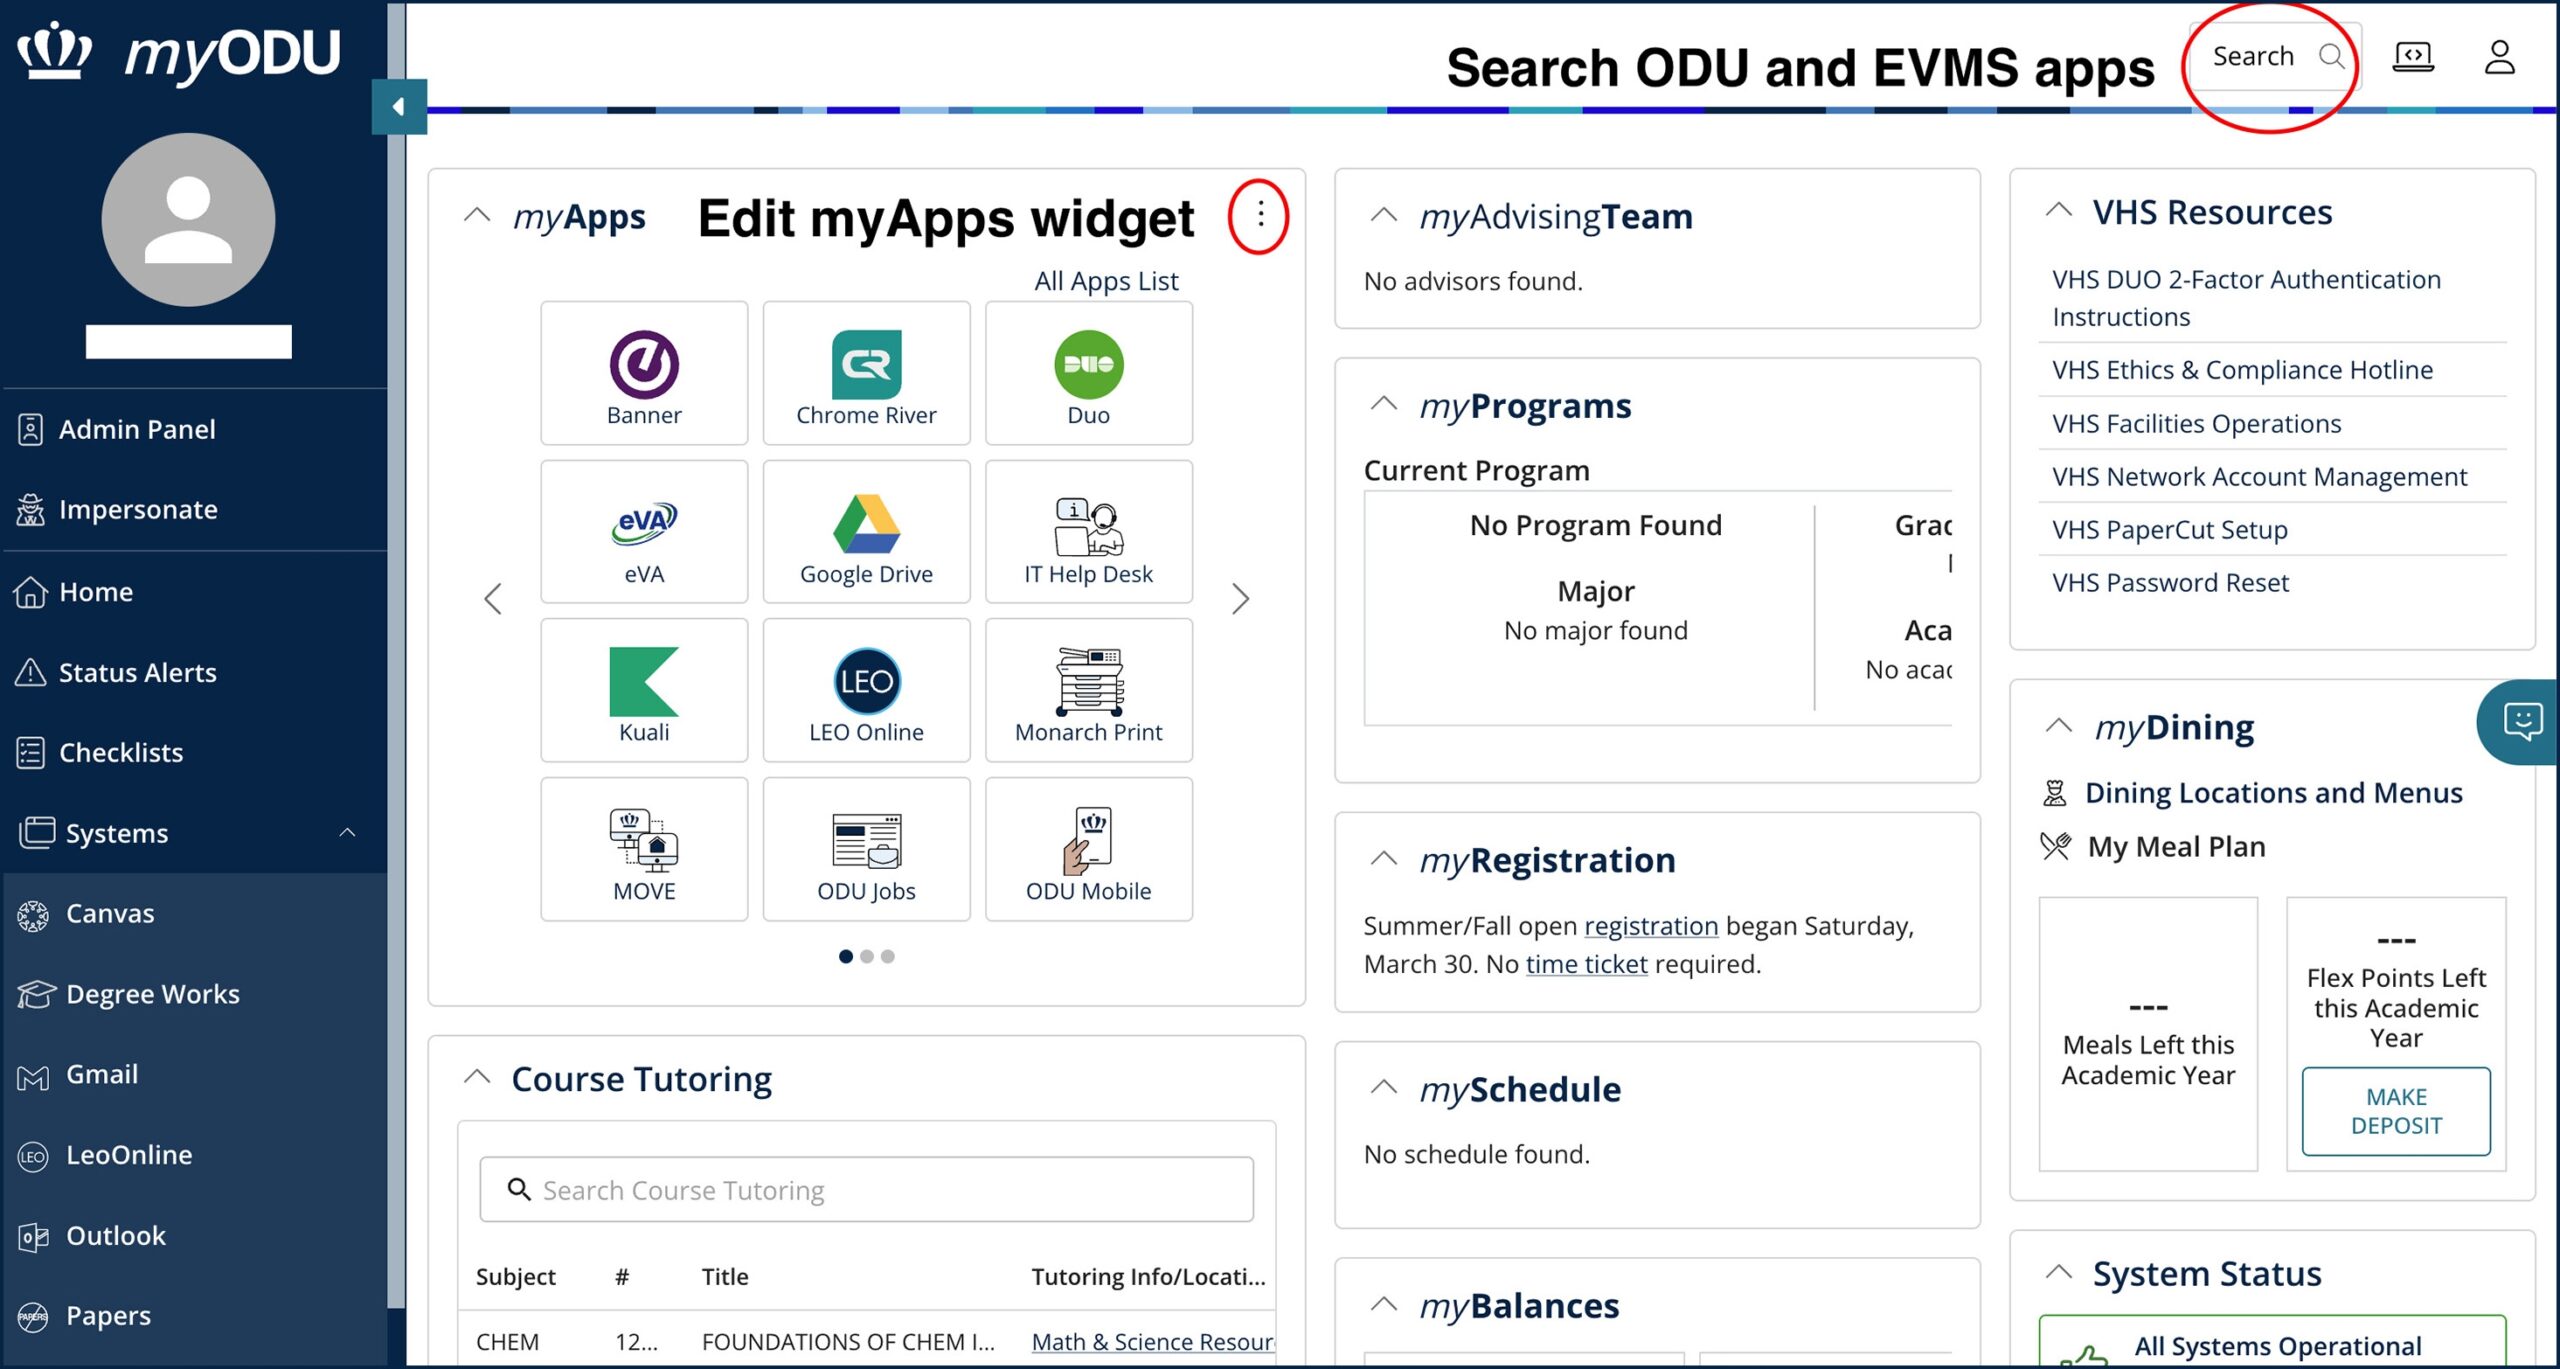The width and height of the screenshot is (2560, 1369).
Task: Collapse the Systems section in sidebar
Action: 349,832
